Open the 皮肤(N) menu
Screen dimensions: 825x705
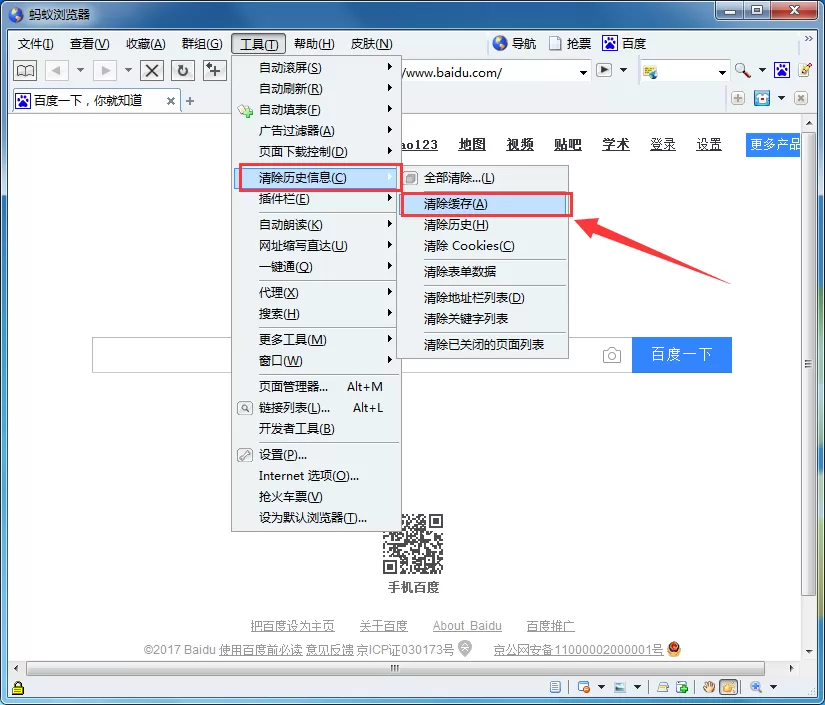[x=371, y=44]
